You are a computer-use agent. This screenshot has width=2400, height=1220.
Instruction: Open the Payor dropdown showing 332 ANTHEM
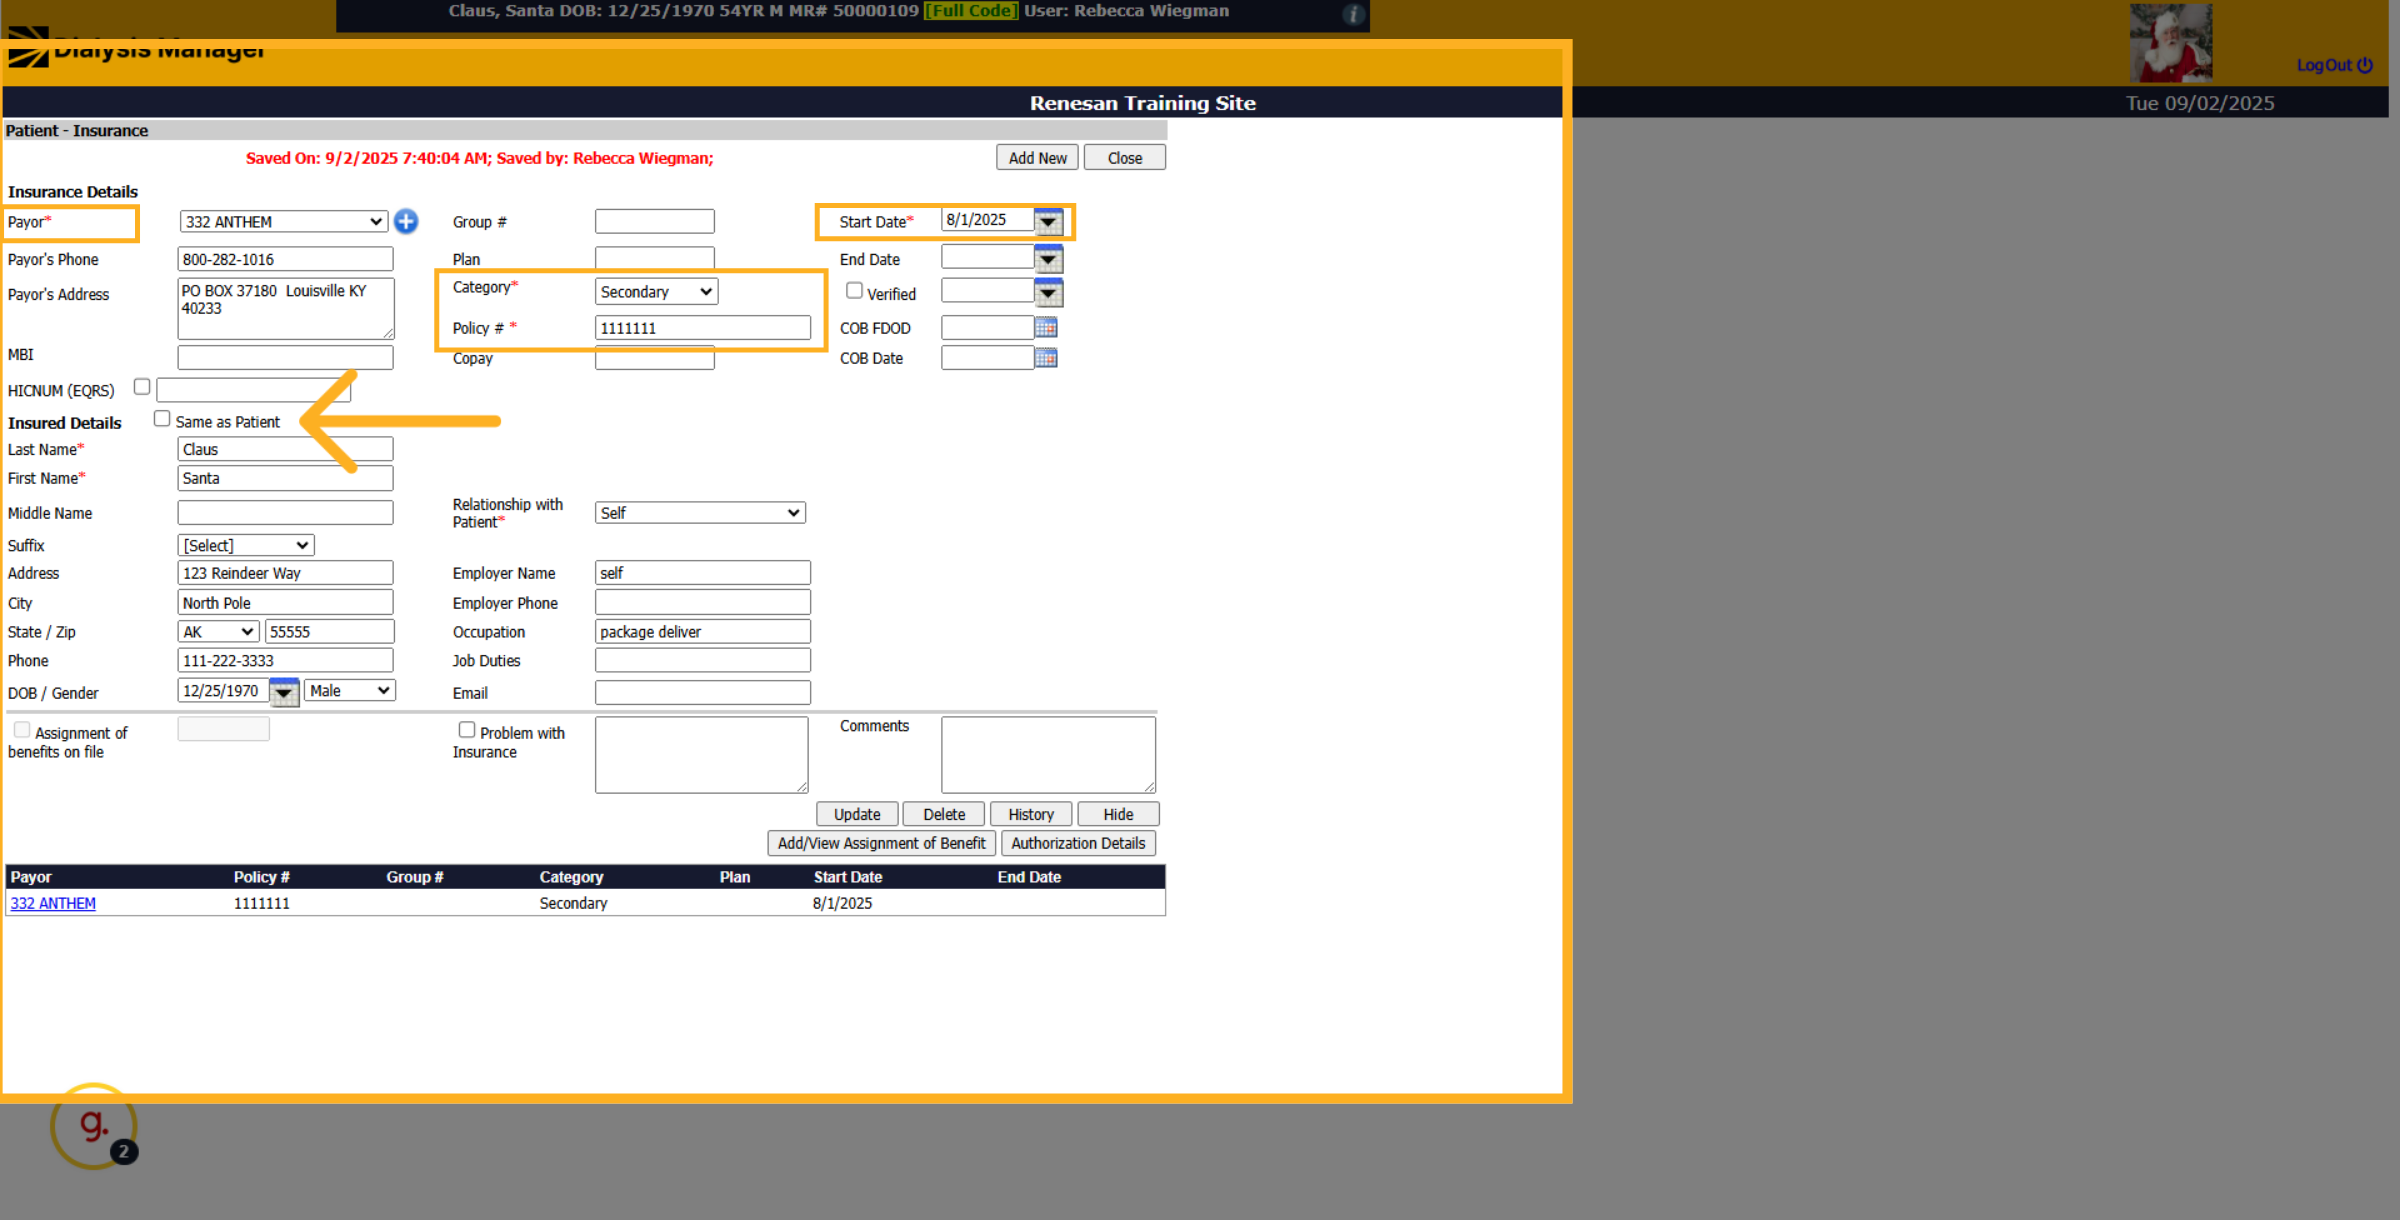coord(283,221)
